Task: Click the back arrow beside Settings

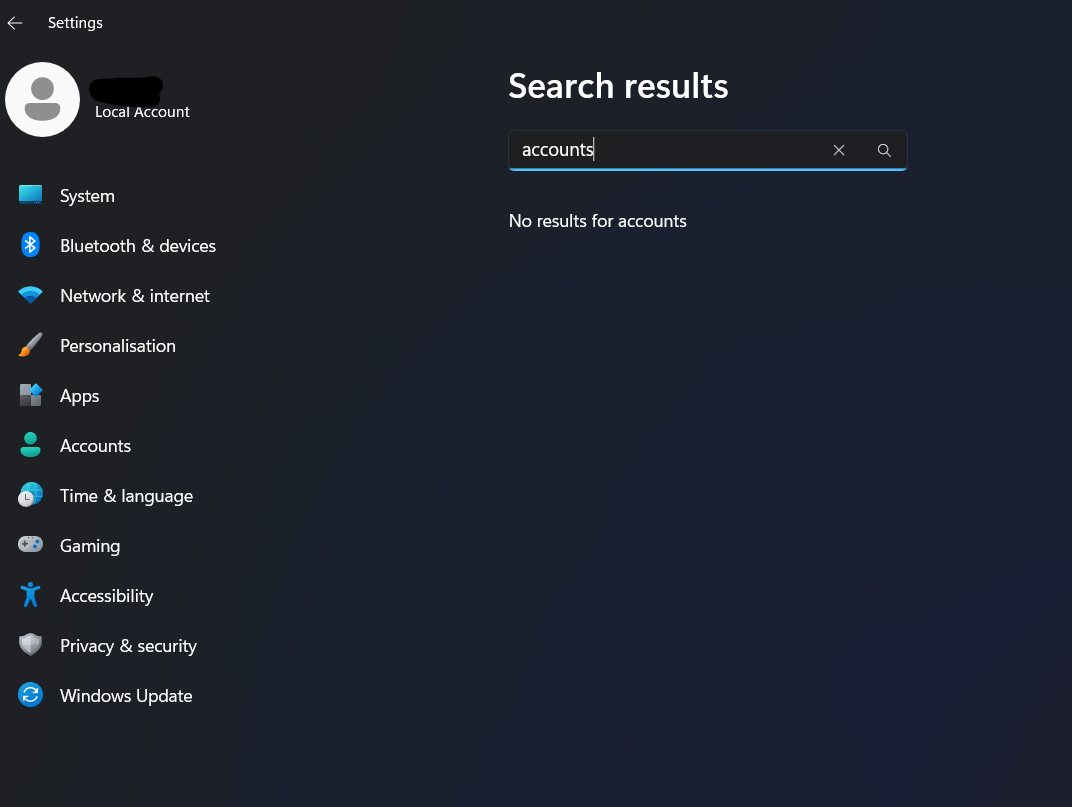Action: [15, 23]
